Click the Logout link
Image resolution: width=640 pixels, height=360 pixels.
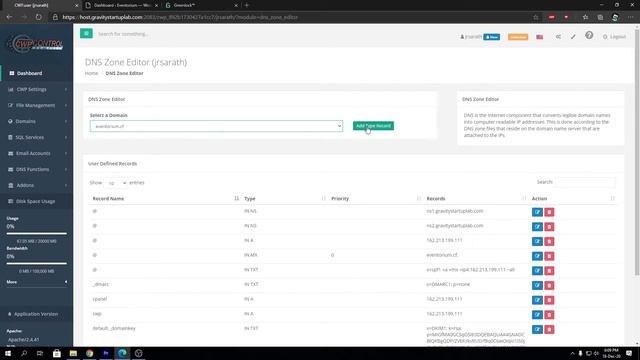click(x=614, y=37)
